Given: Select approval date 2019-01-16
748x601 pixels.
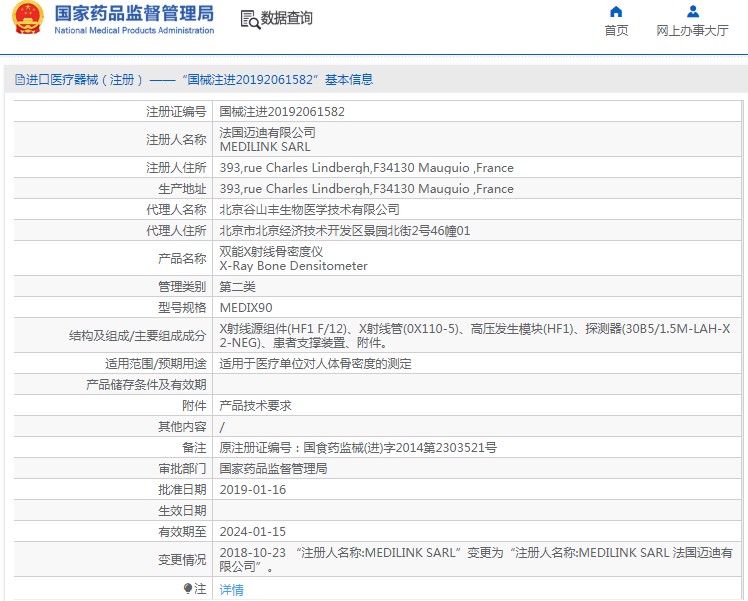Looking at the screenshot, I should pyautogui.click(x=252, y=490).
